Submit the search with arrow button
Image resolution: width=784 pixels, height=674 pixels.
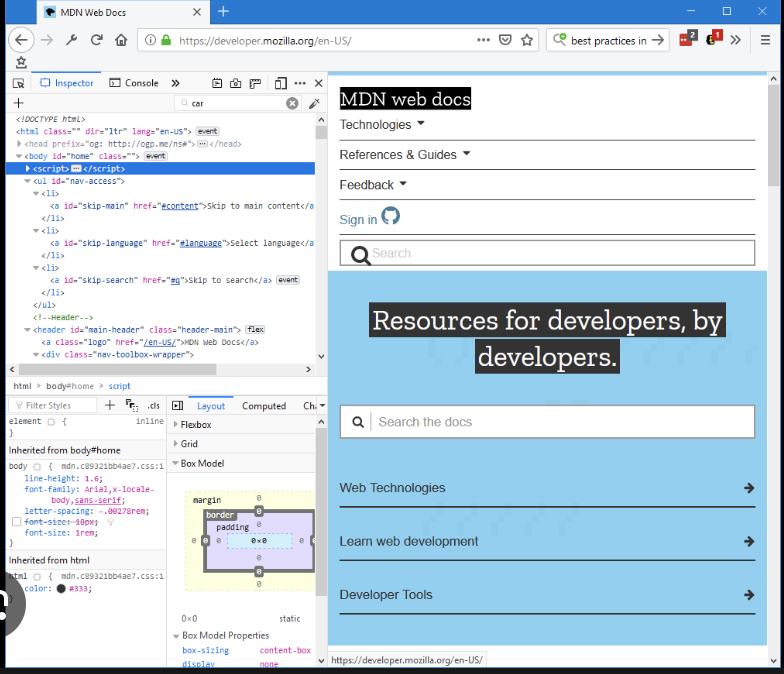658,40
